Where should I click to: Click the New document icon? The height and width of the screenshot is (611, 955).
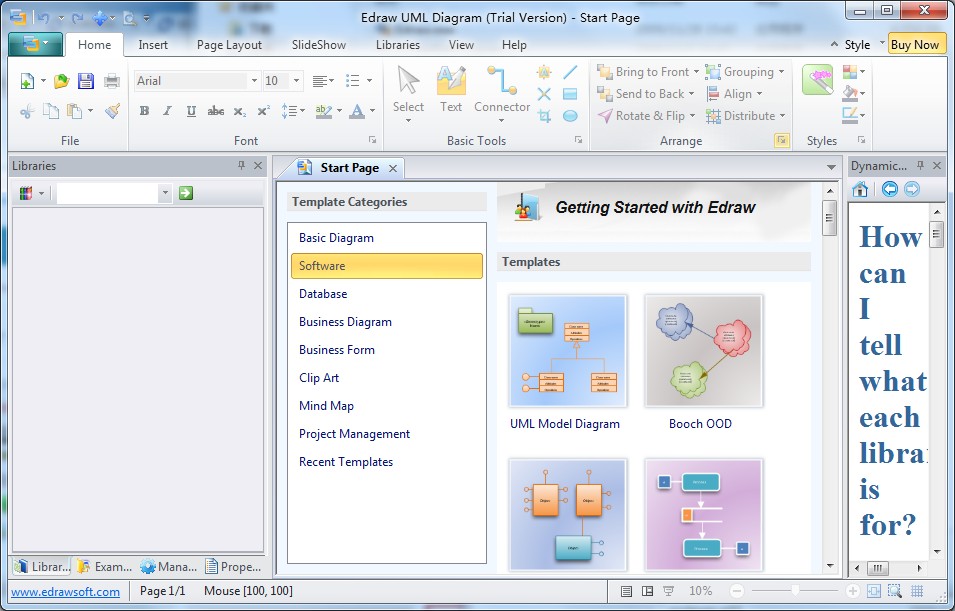tap(27, 81)
